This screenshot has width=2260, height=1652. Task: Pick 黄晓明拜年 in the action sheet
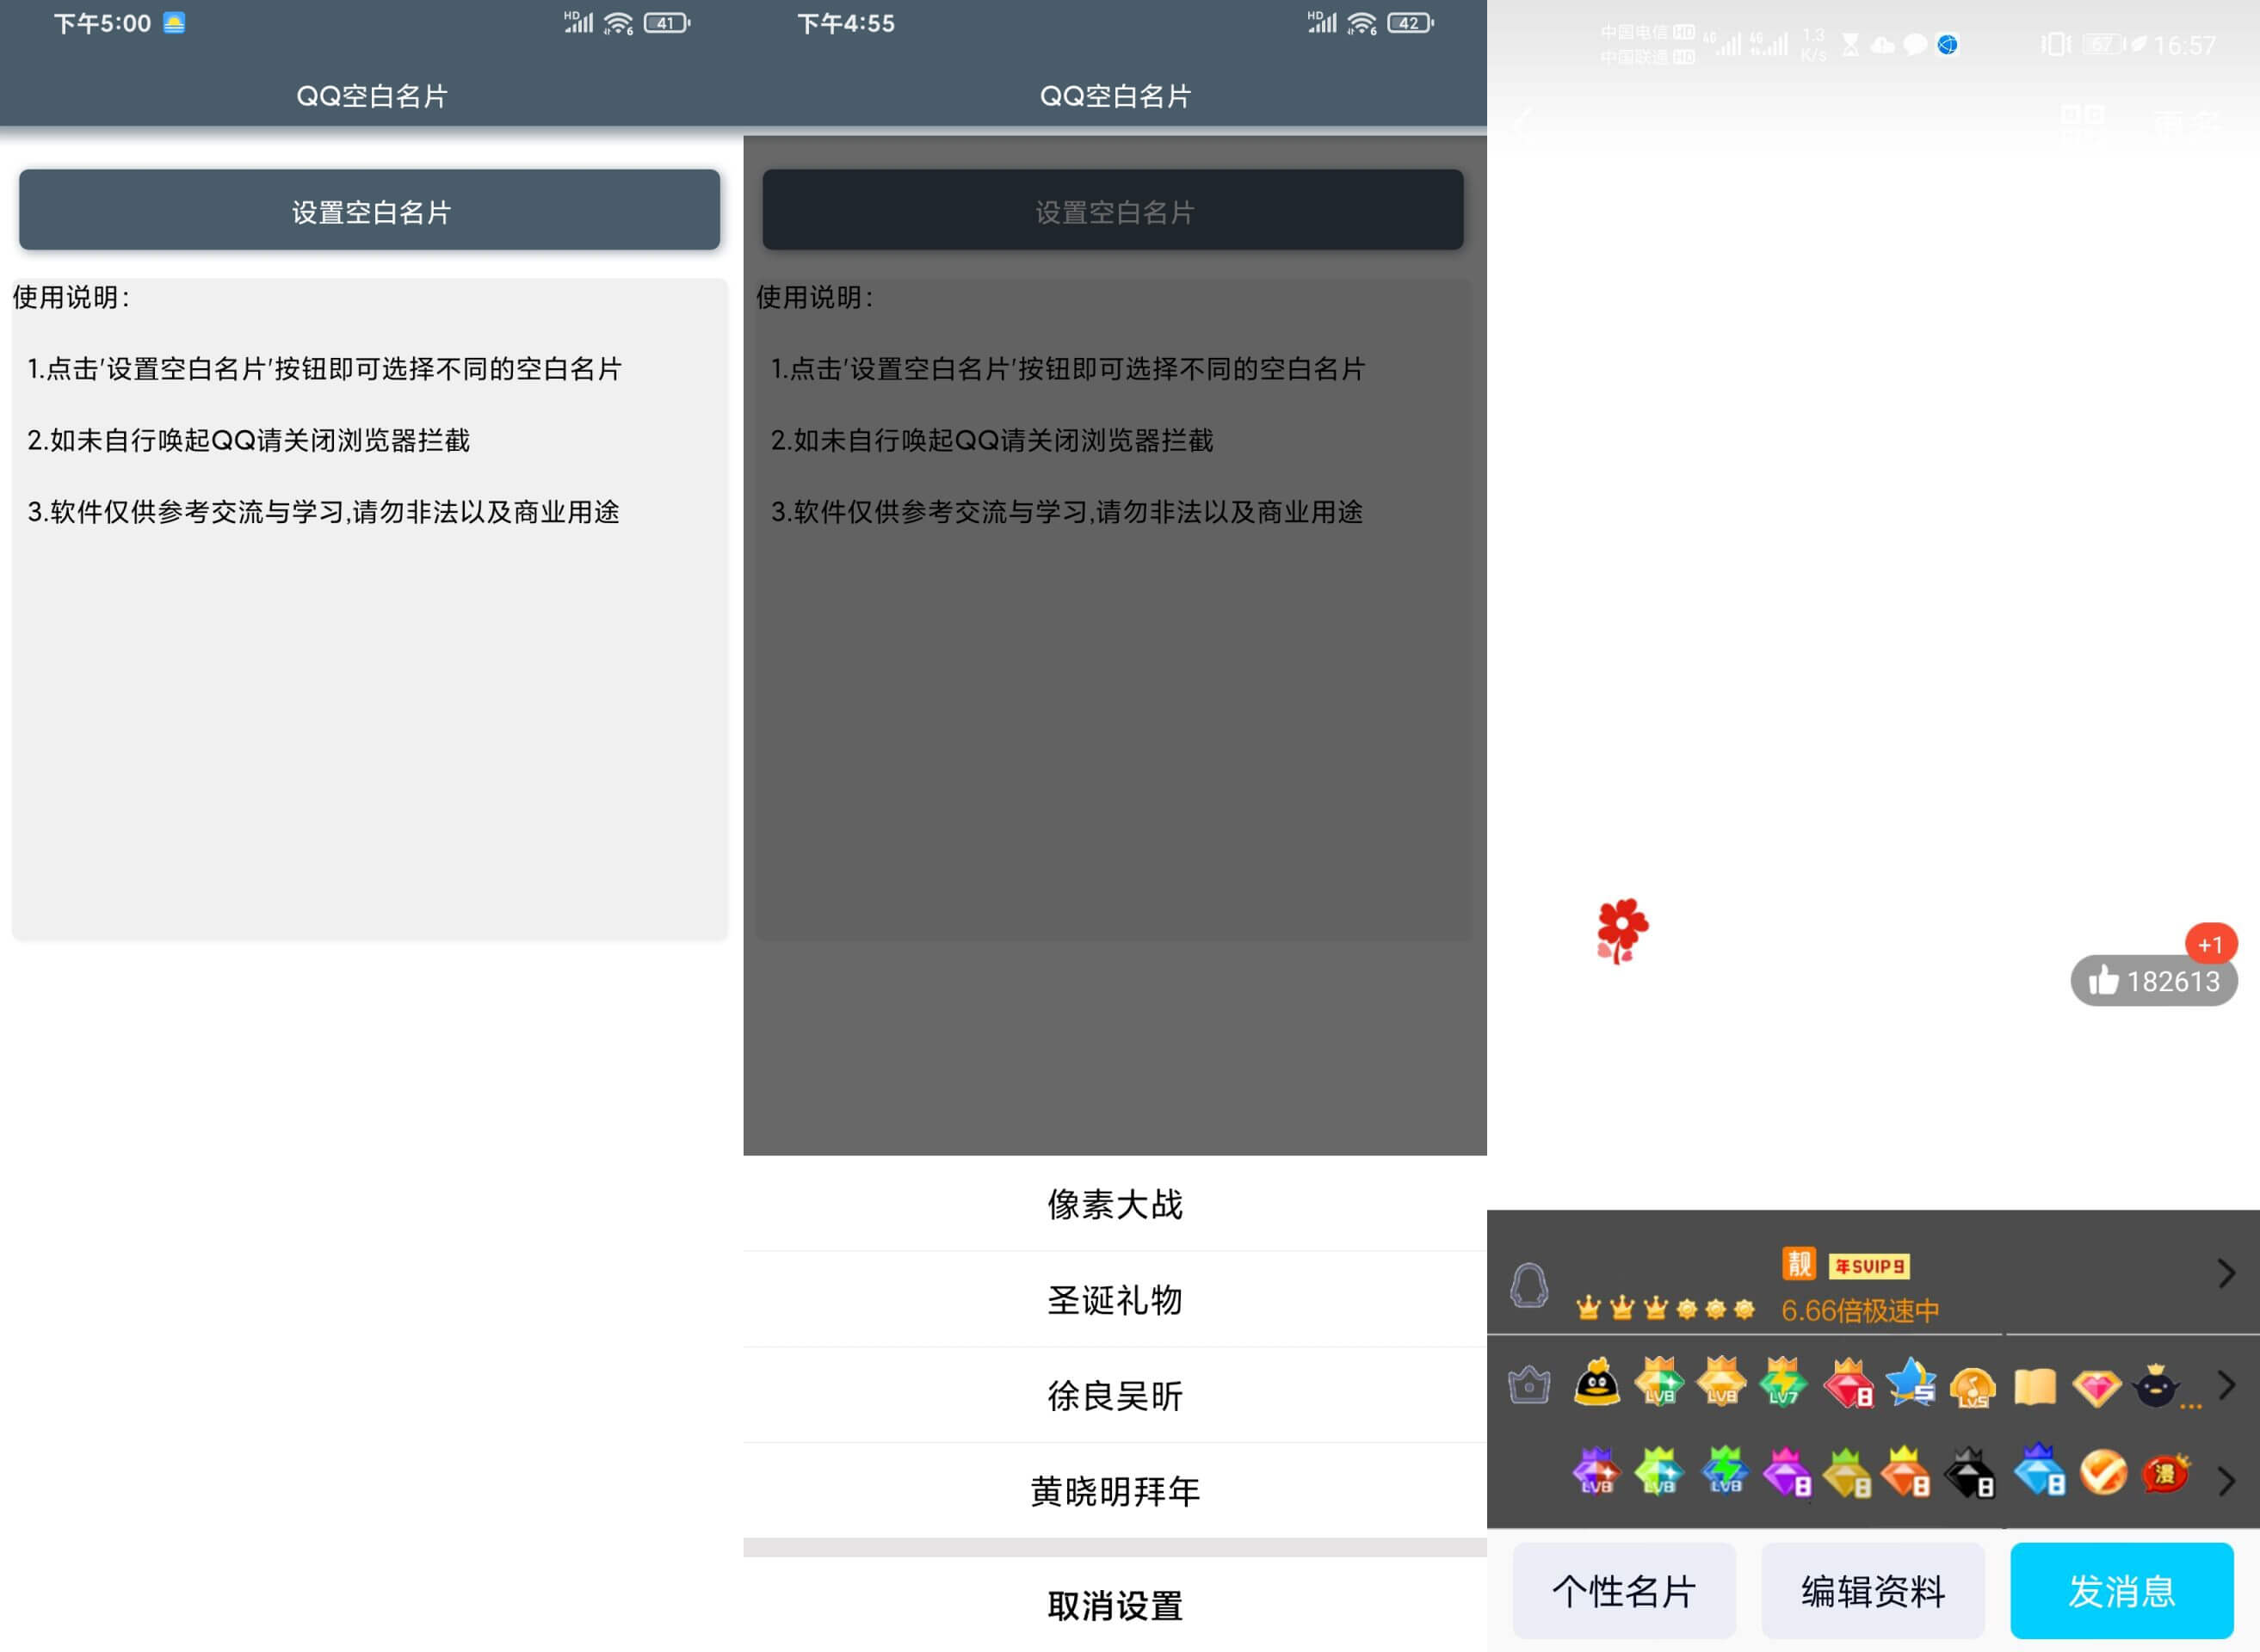pos(1114,1491)
